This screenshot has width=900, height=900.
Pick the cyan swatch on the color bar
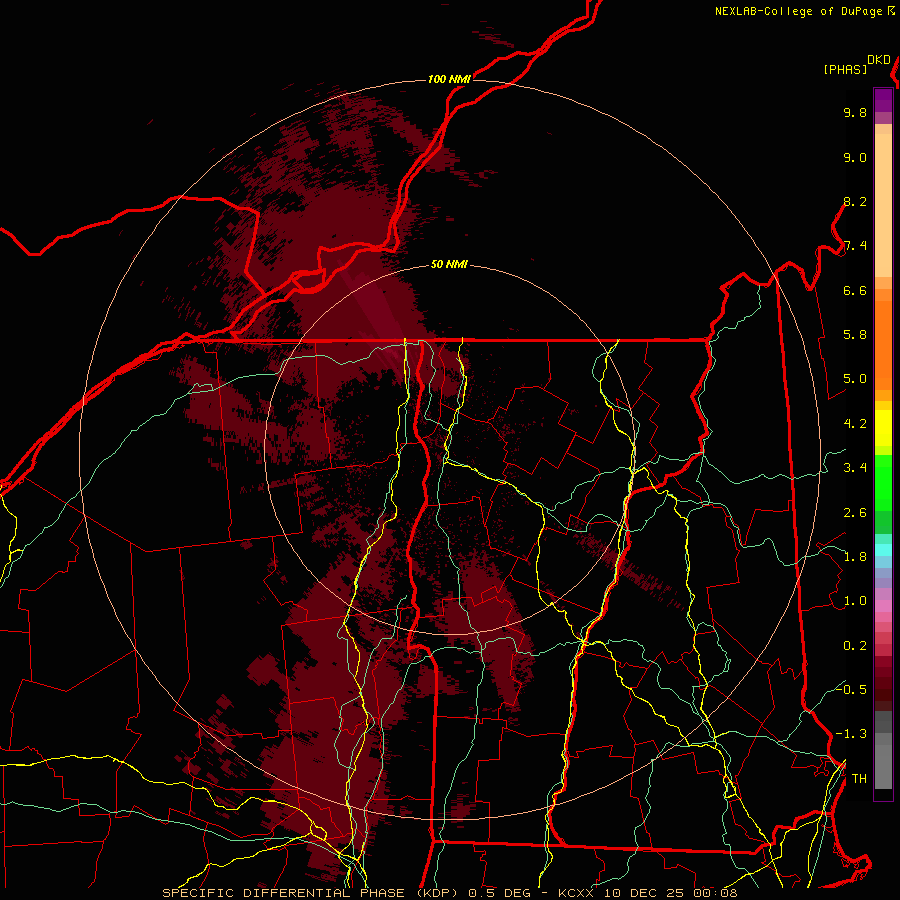click(x=883, y=550)
